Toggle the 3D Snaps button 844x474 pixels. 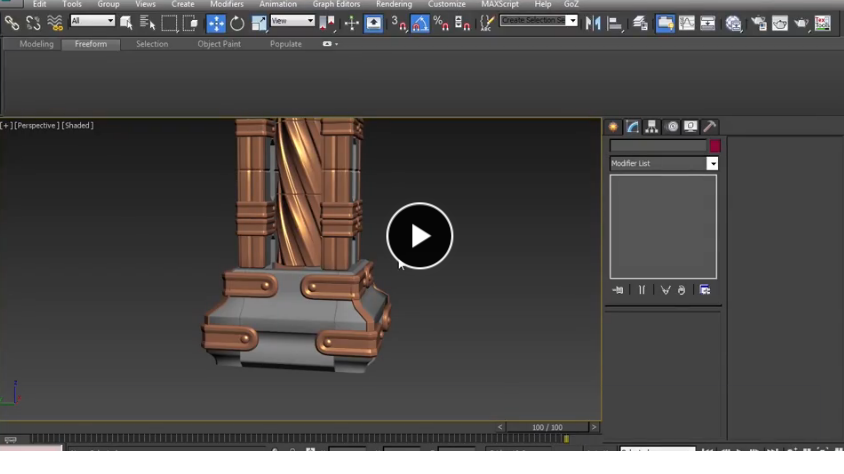[399, 23]
